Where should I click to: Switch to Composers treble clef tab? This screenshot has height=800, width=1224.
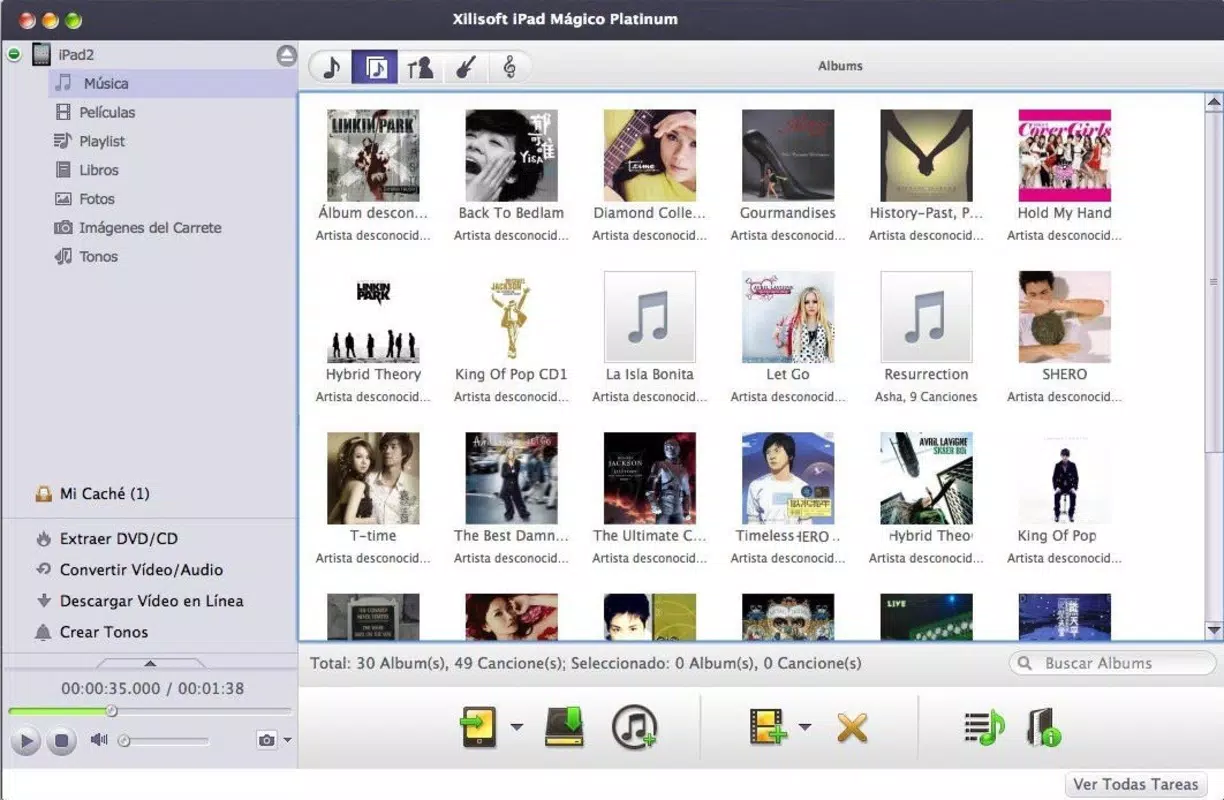(x=508, y=67)
